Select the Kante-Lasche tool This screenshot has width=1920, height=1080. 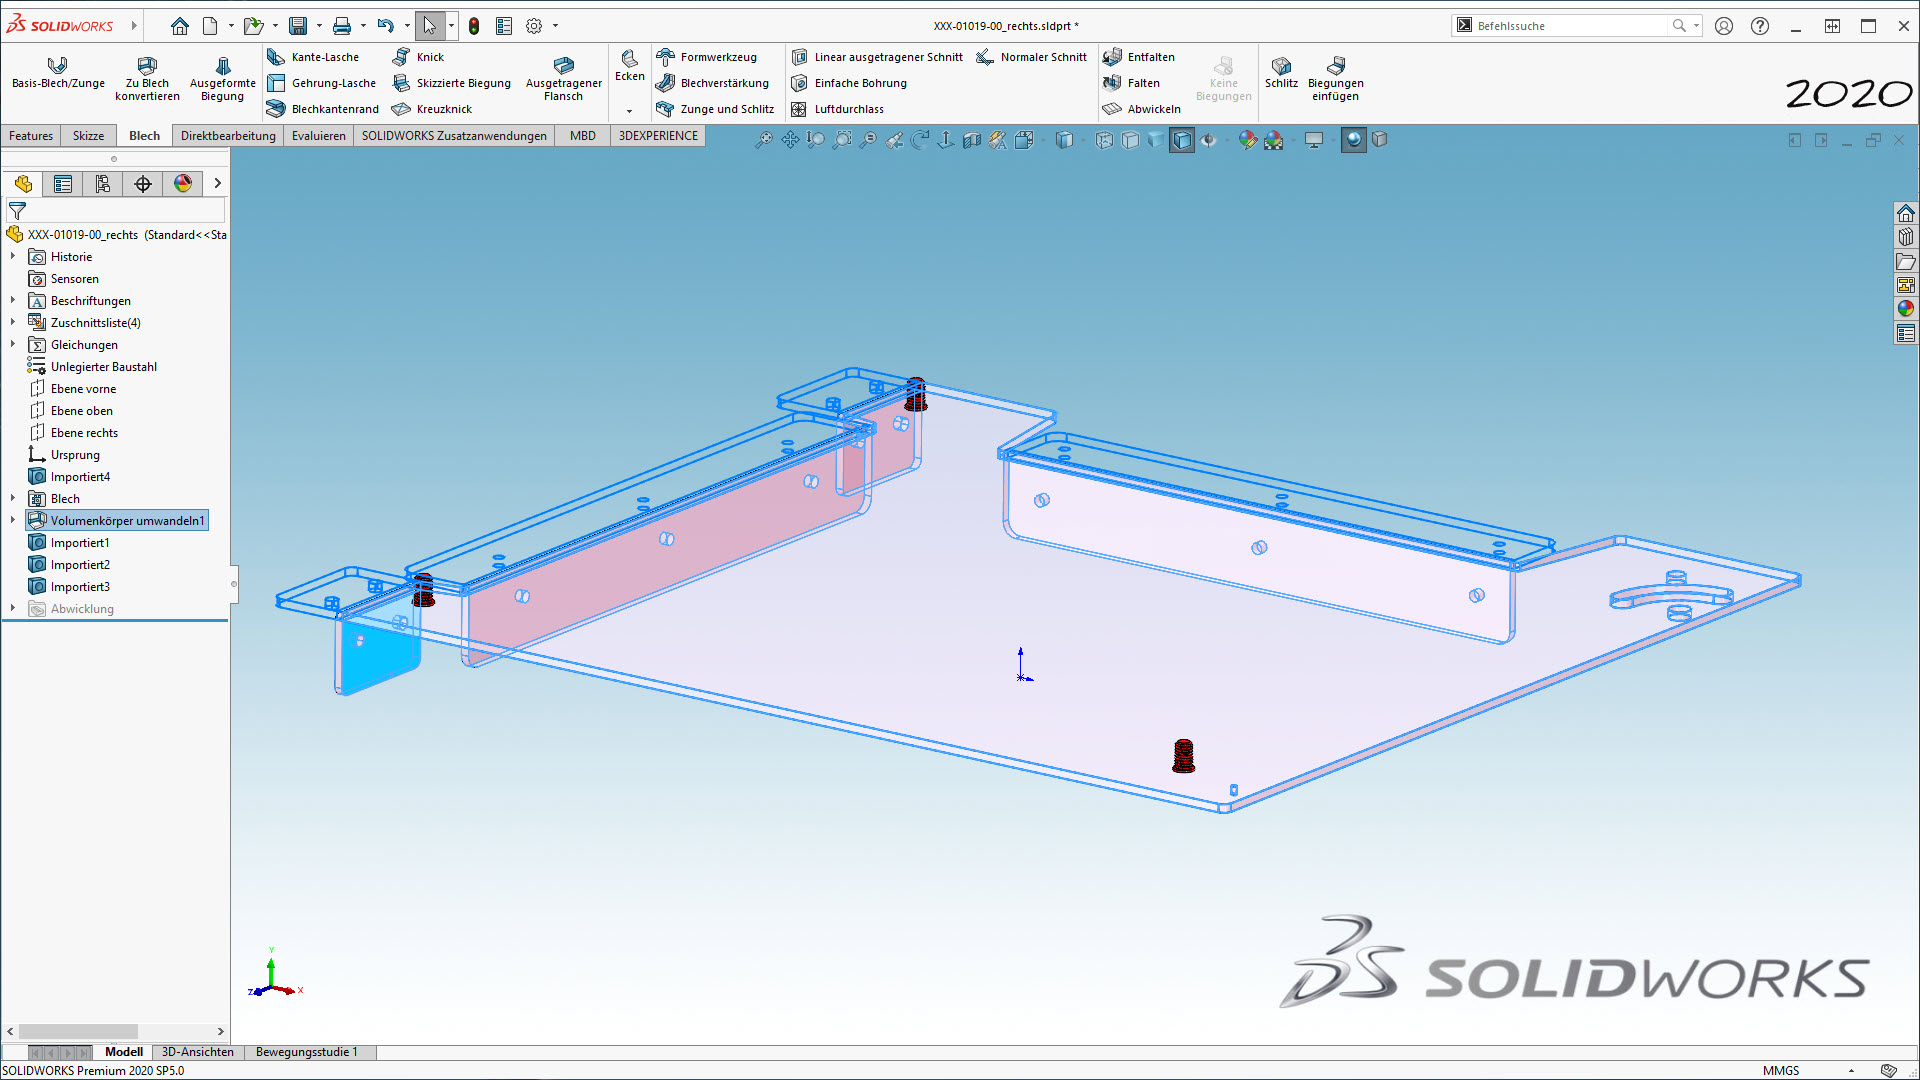[x=313, y=57]
